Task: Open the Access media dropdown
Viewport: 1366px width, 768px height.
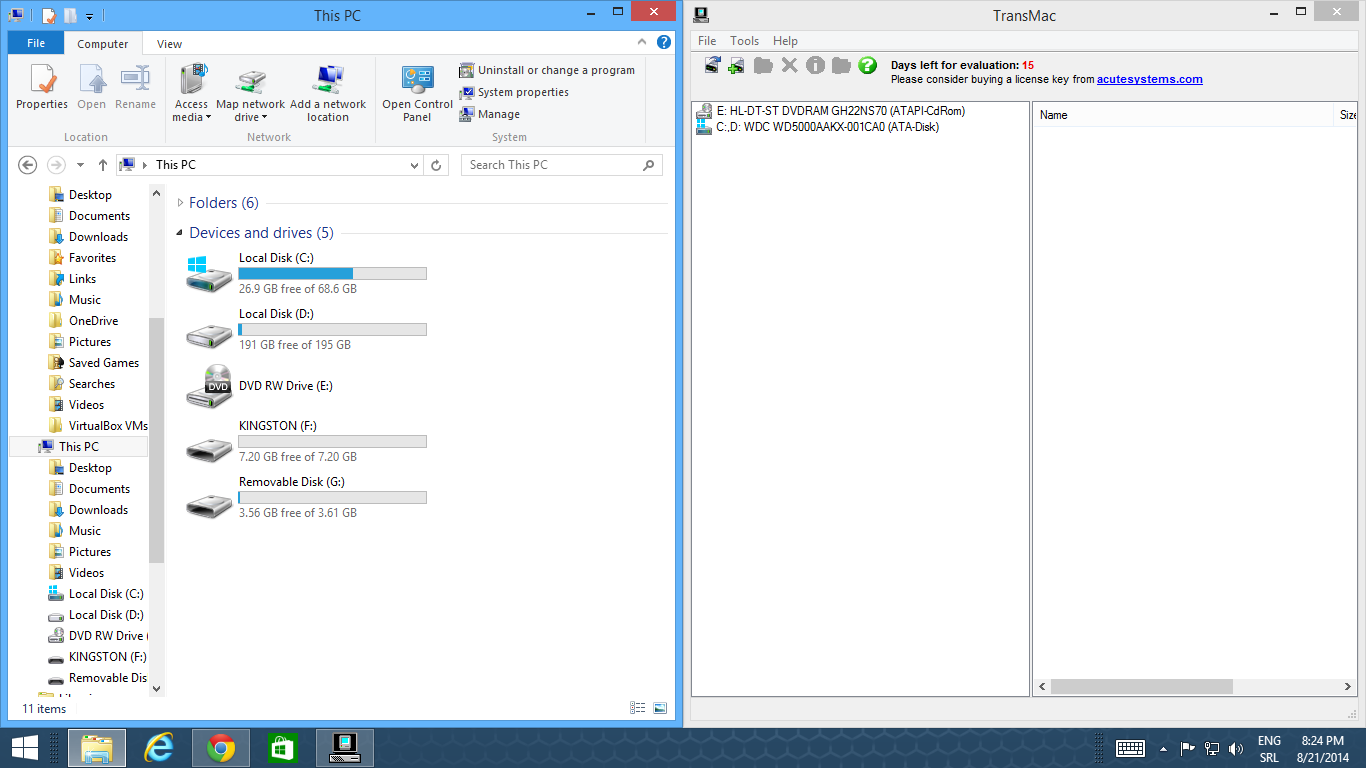Action: click(x=191, y=93)
